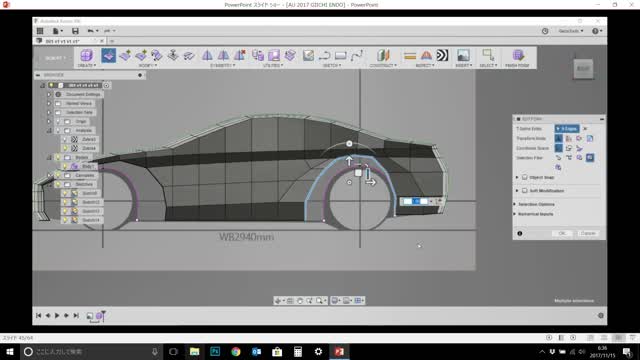
Task: Click OK in the Edit Form dialog
Action: tap(562, 233)
